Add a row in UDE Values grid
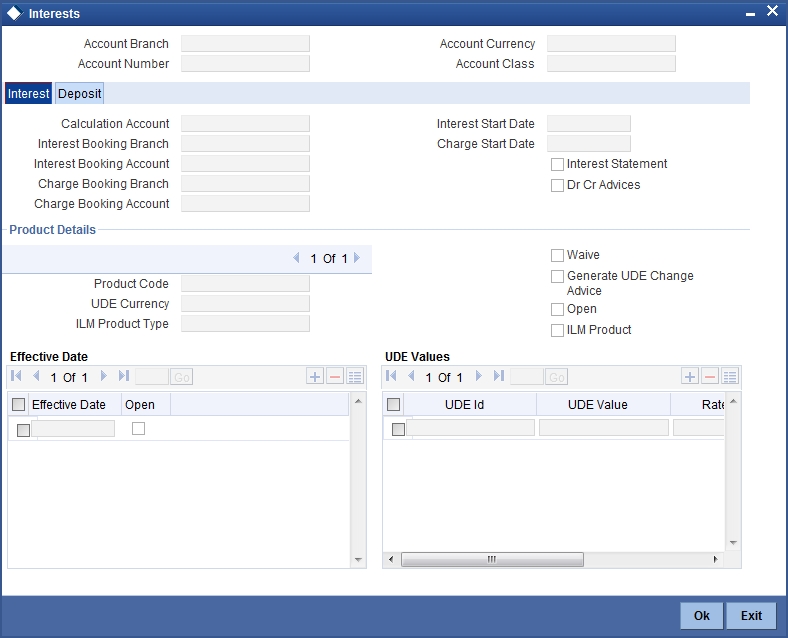 (690, 376)
